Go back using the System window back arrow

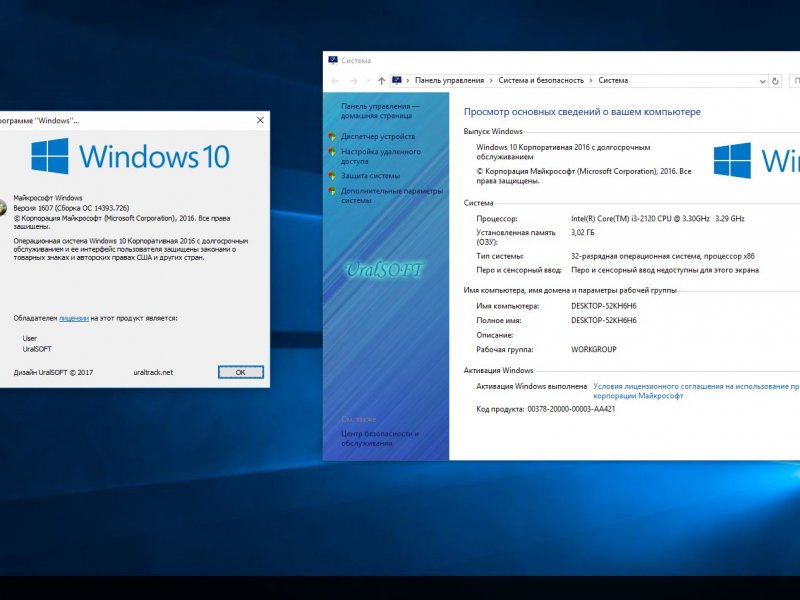coord(335,81)
